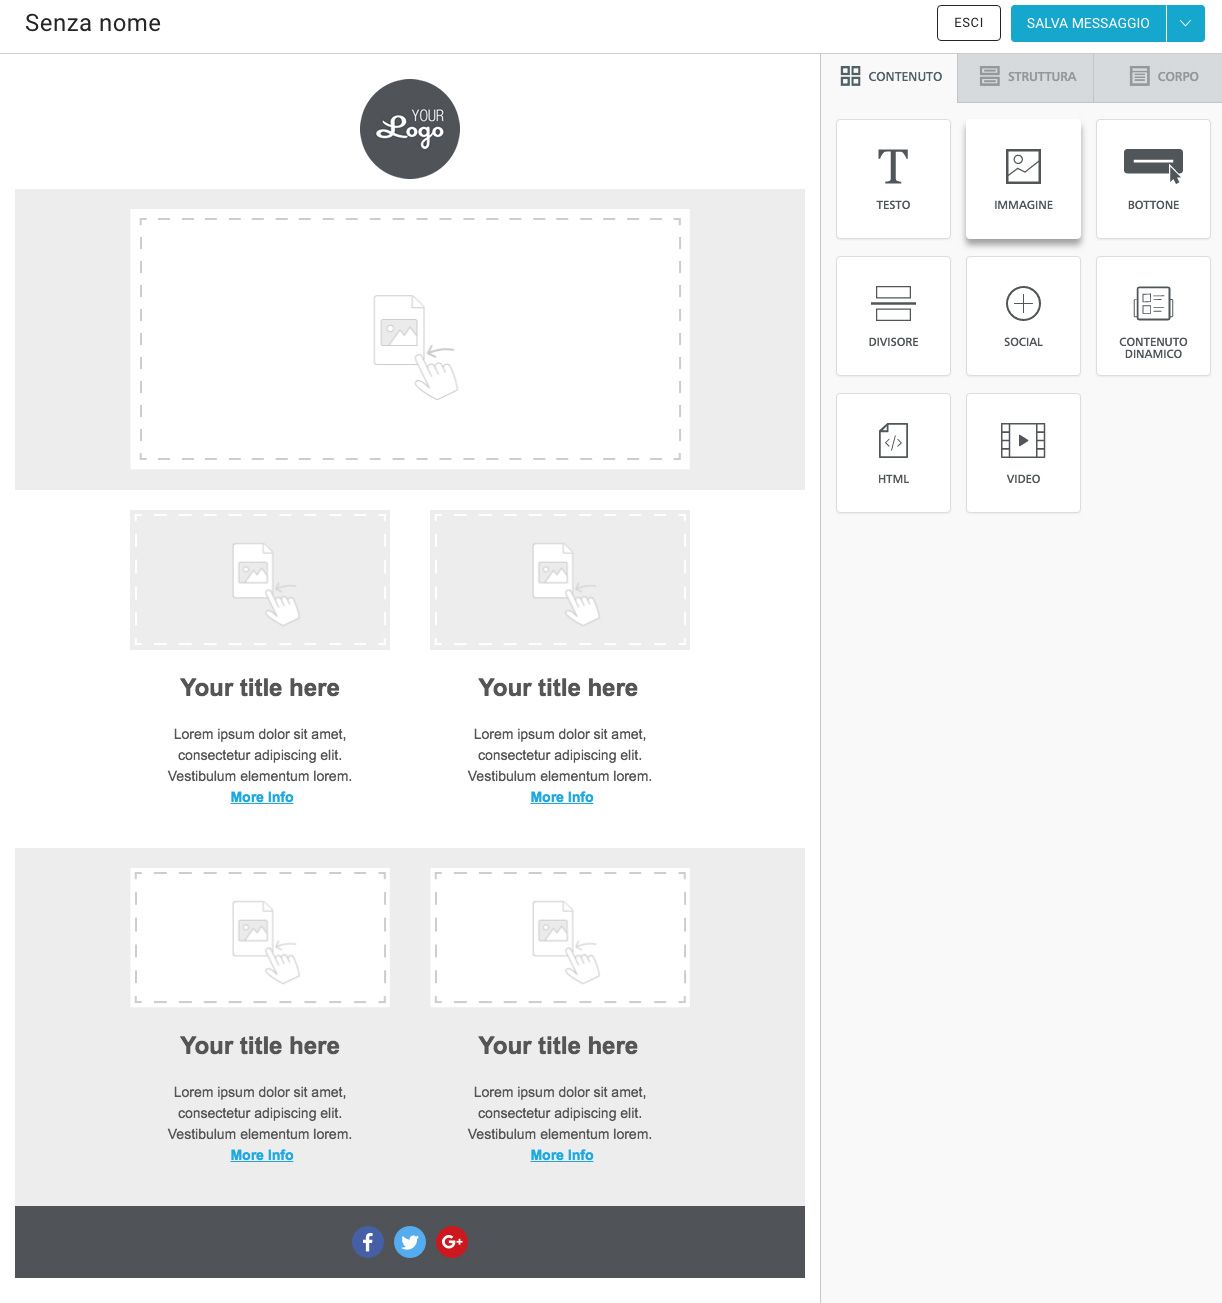The height and width of the screenshot is (1303, 1222).
Task: Select the Divisore content block
Action: [893, 316]
